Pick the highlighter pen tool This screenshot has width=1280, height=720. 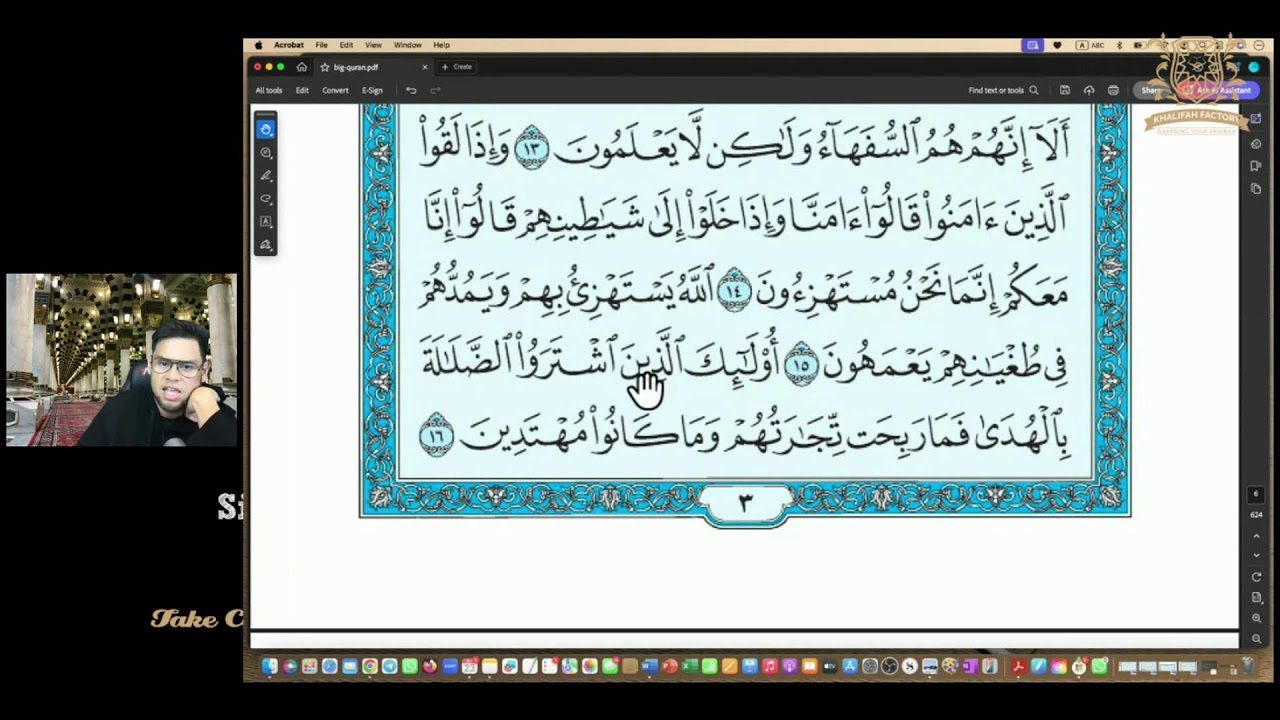[x=265, y=175]
